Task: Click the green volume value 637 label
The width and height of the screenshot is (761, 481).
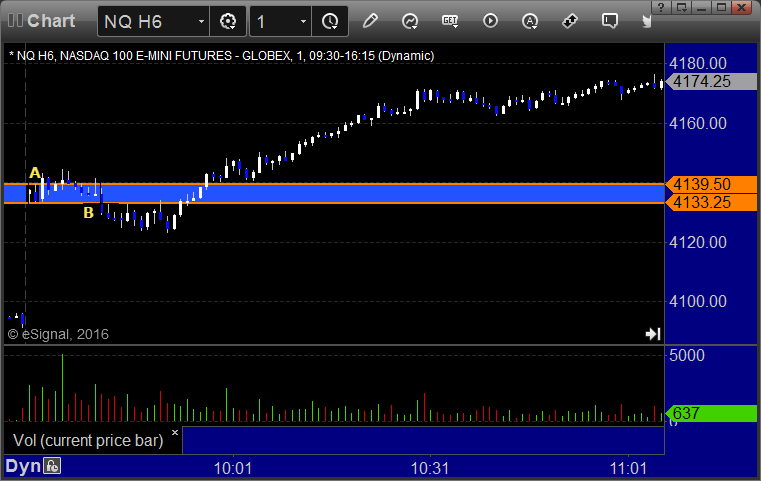Action: pyautogui.click(x=711, y=414)
